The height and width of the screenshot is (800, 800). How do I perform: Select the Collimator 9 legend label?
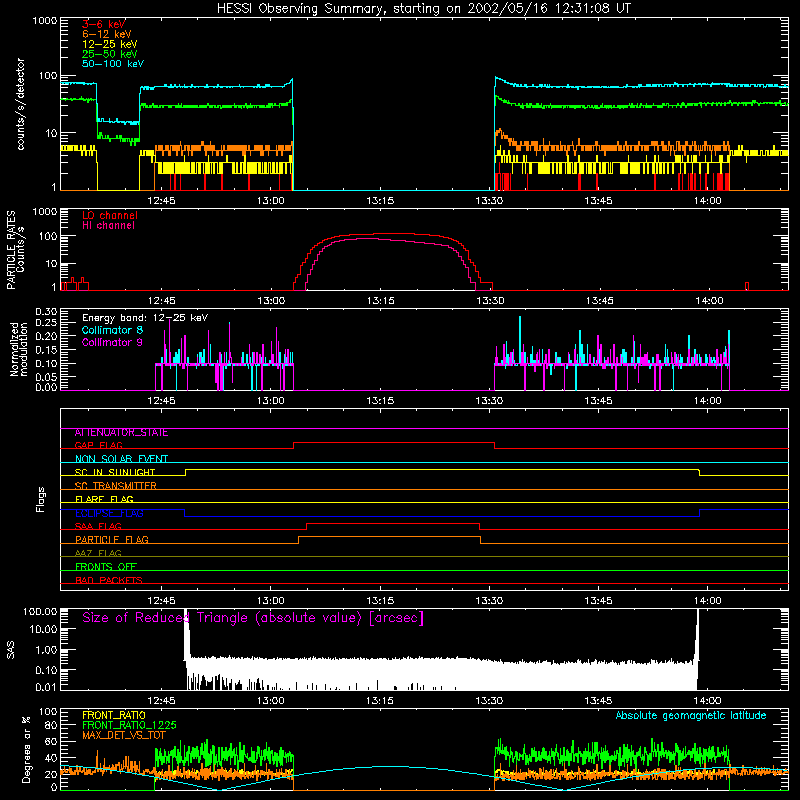tap(112, 342)
